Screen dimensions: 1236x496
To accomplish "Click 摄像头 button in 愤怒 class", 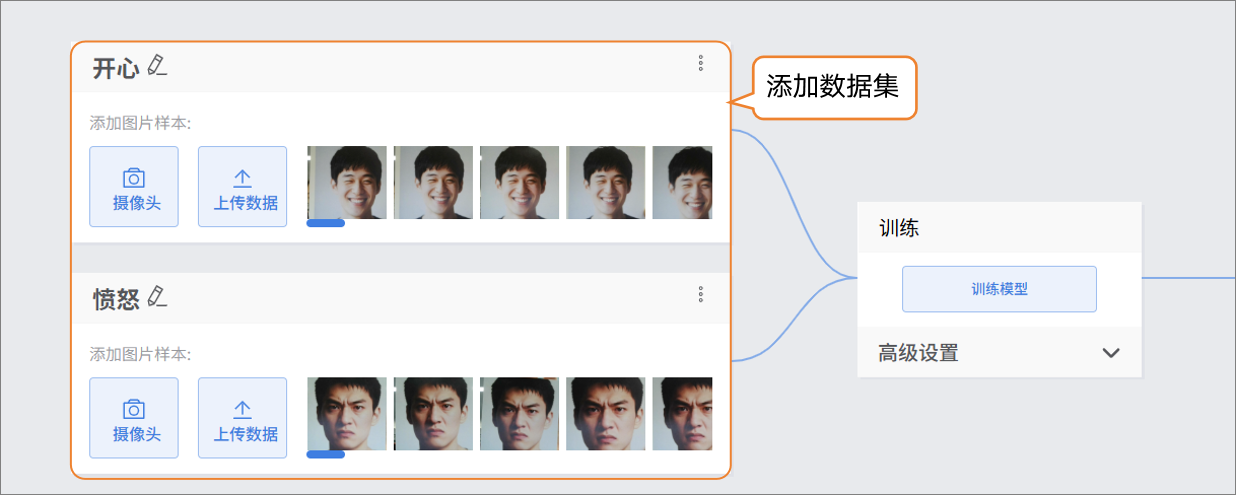I will (x=134, y=418).
